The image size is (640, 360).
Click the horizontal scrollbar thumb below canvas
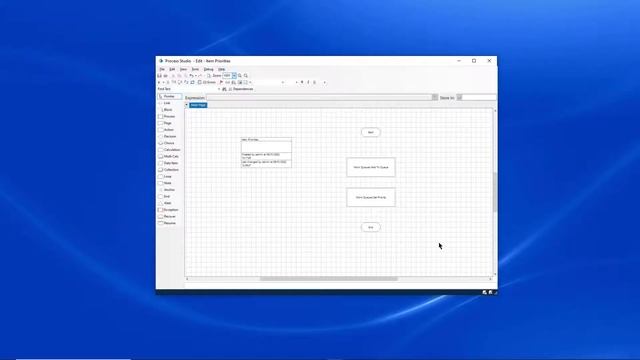[x=329, y=279]
